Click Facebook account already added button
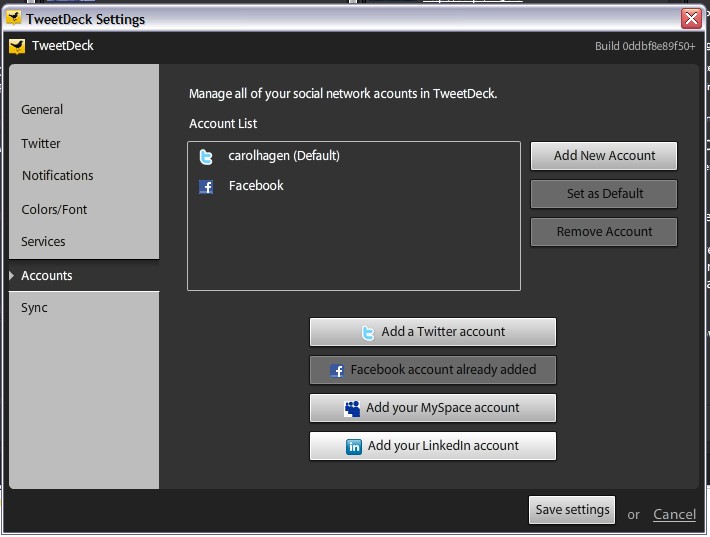 pos(433,370)
